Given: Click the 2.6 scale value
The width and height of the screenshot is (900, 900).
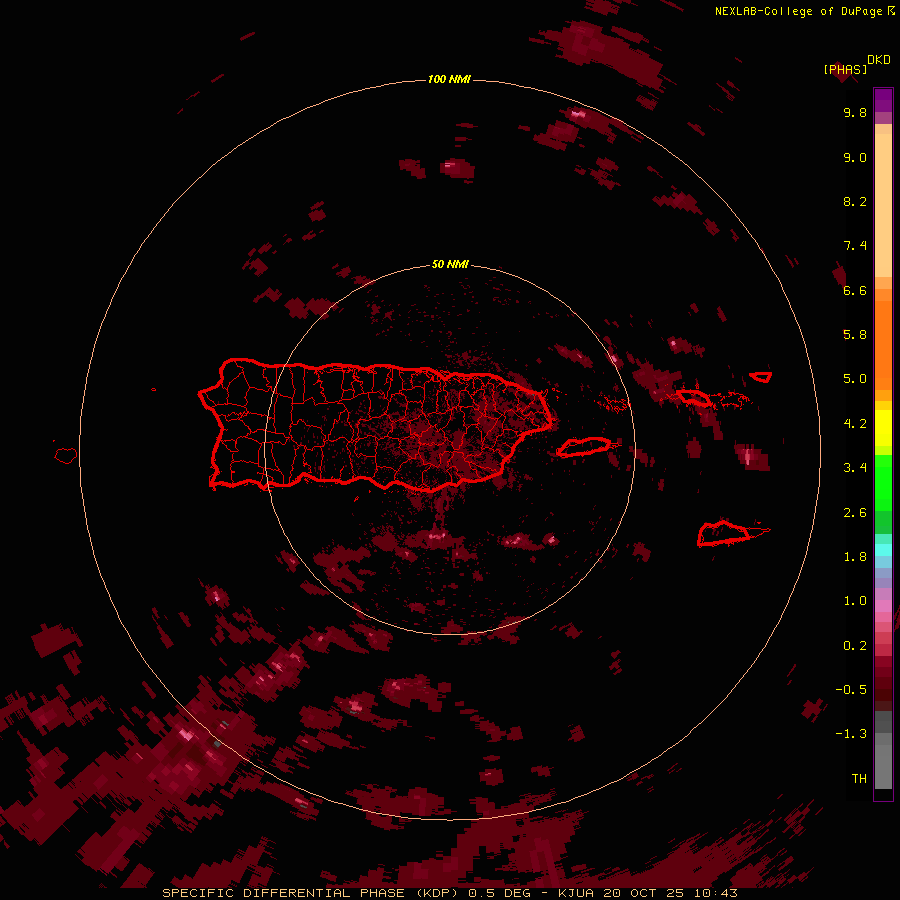Looking at the screenshot, I should tap(855, 513).
